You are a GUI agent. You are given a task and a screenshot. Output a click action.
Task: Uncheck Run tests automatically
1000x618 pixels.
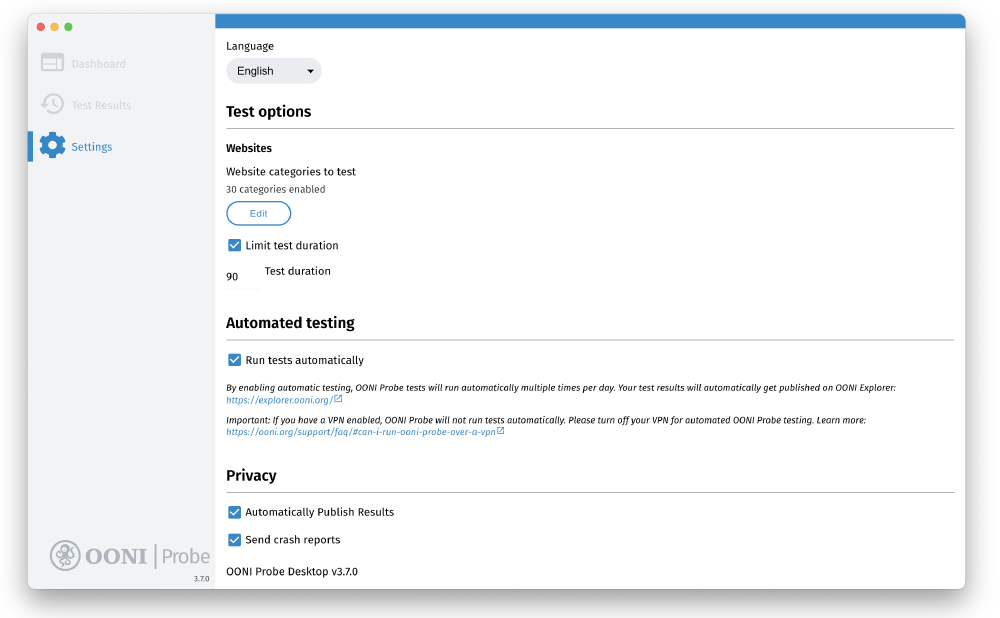click(234, 360)
